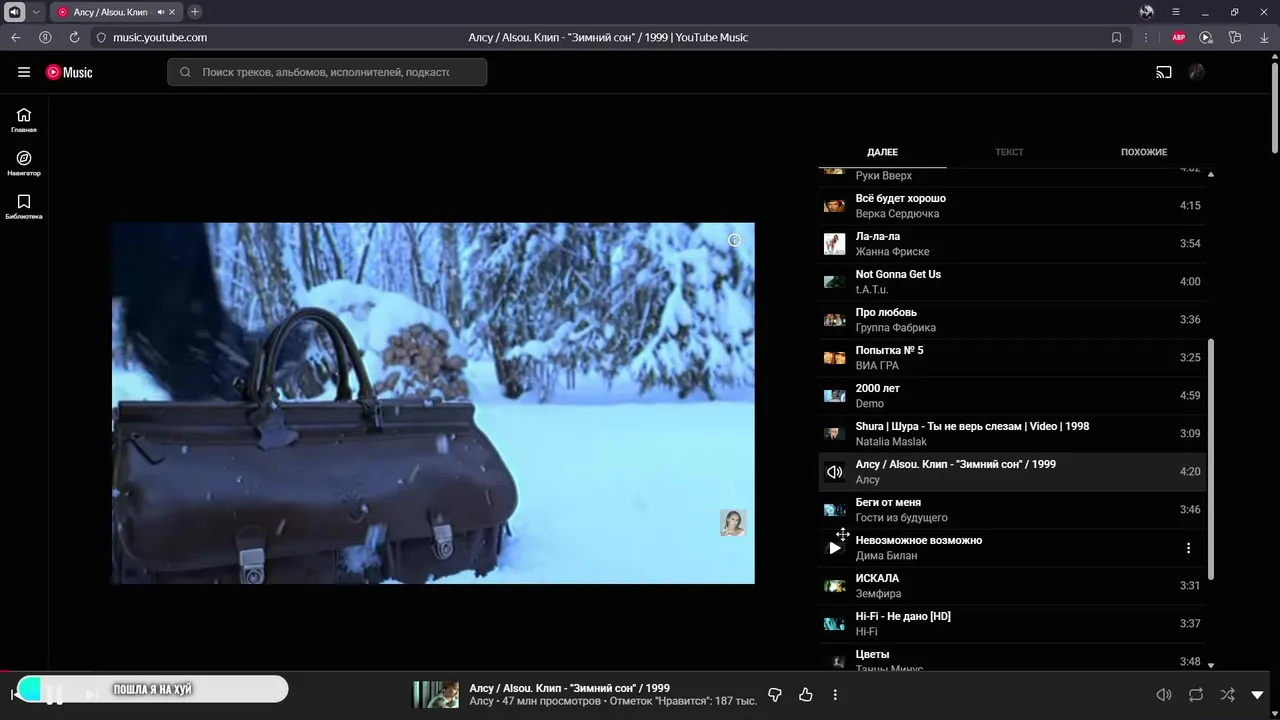
Task: Switch to the ДАЛЕЕ tab
Action: pos(882,152)
